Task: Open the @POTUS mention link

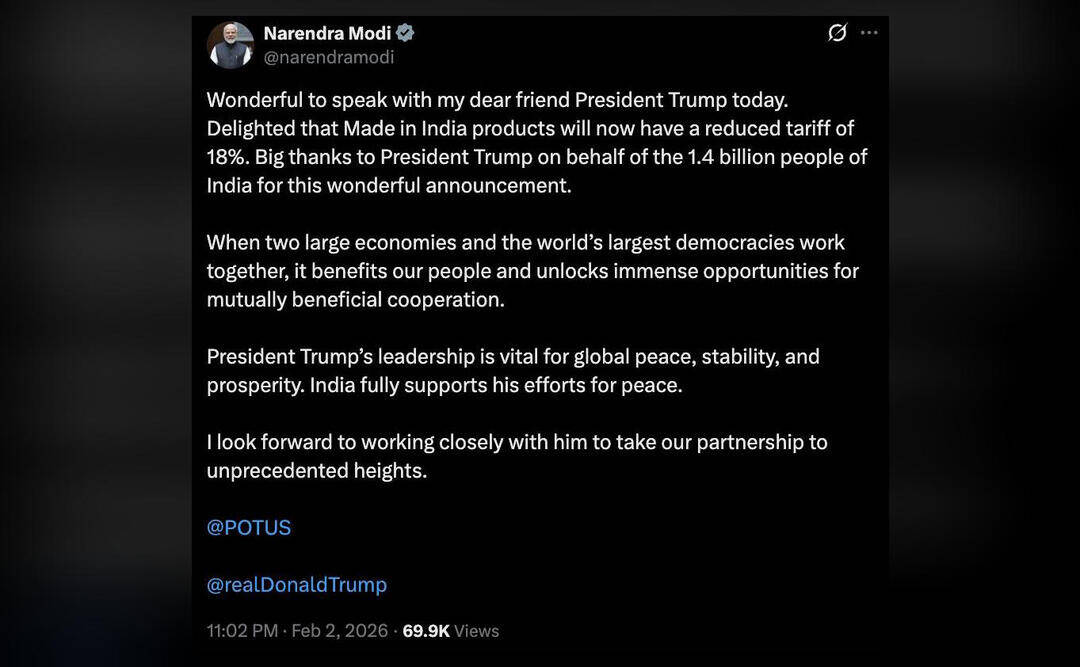Action: coord(248,527)
